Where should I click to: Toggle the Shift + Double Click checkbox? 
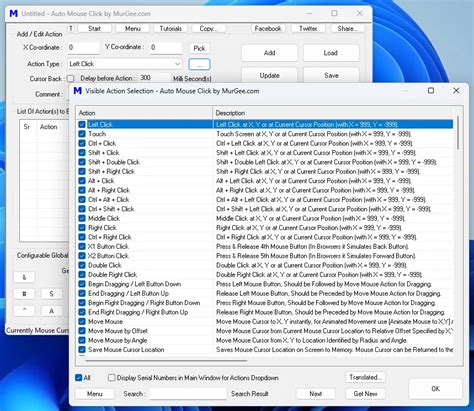coord(82,162)
